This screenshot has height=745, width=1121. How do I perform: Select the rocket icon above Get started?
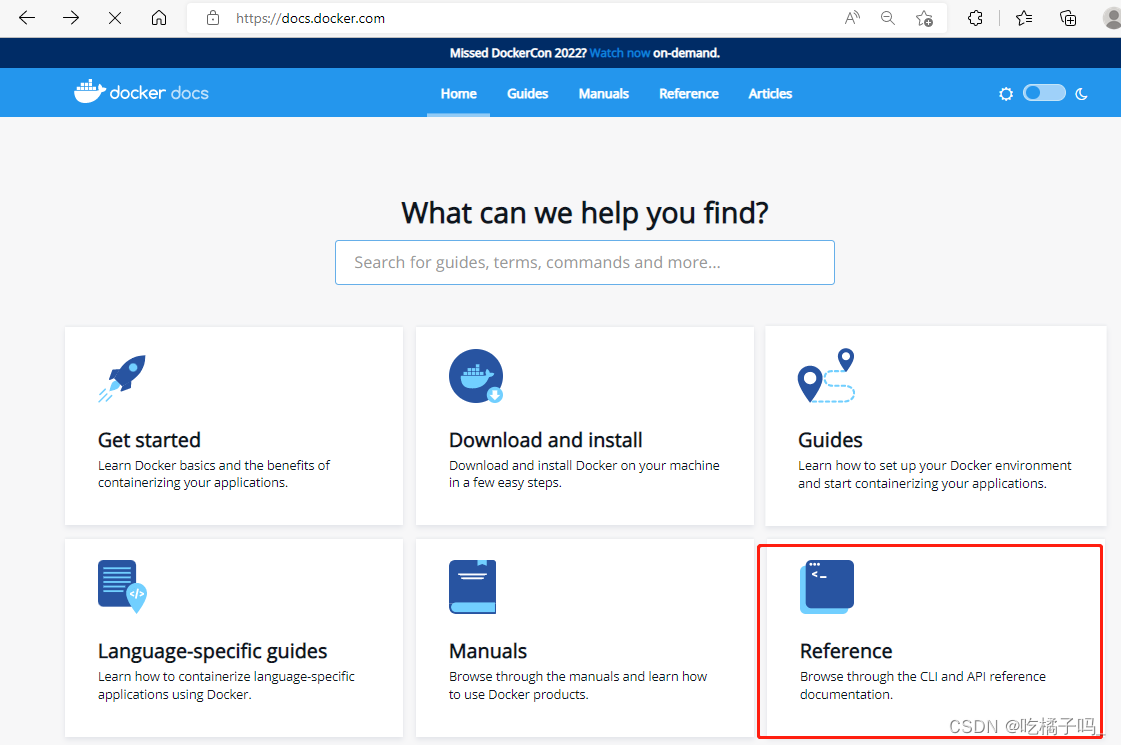tap(123, 377)
